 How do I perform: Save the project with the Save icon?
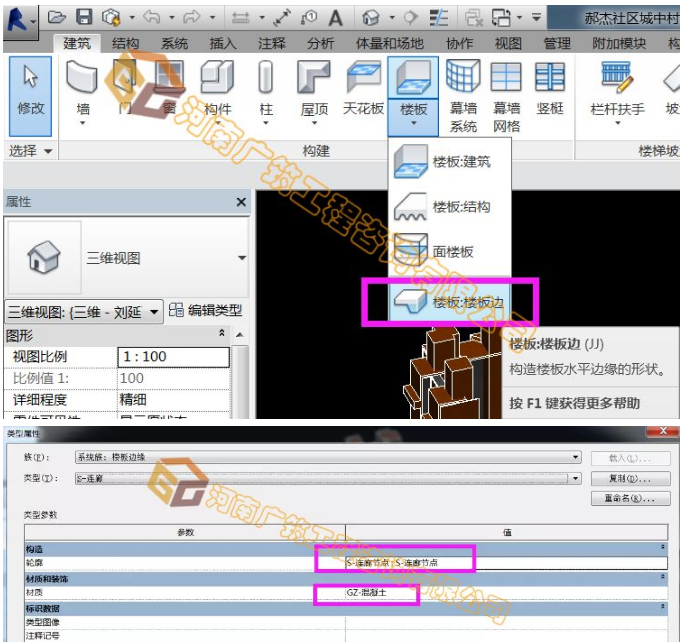click(84, 18)
